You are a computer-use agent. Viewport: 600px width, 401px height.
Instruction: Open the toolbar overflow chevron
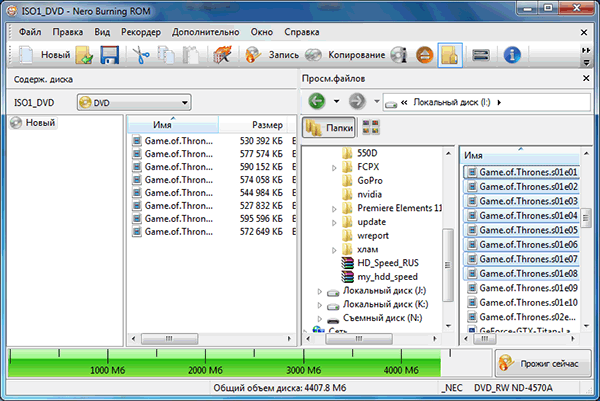[586, 50]
